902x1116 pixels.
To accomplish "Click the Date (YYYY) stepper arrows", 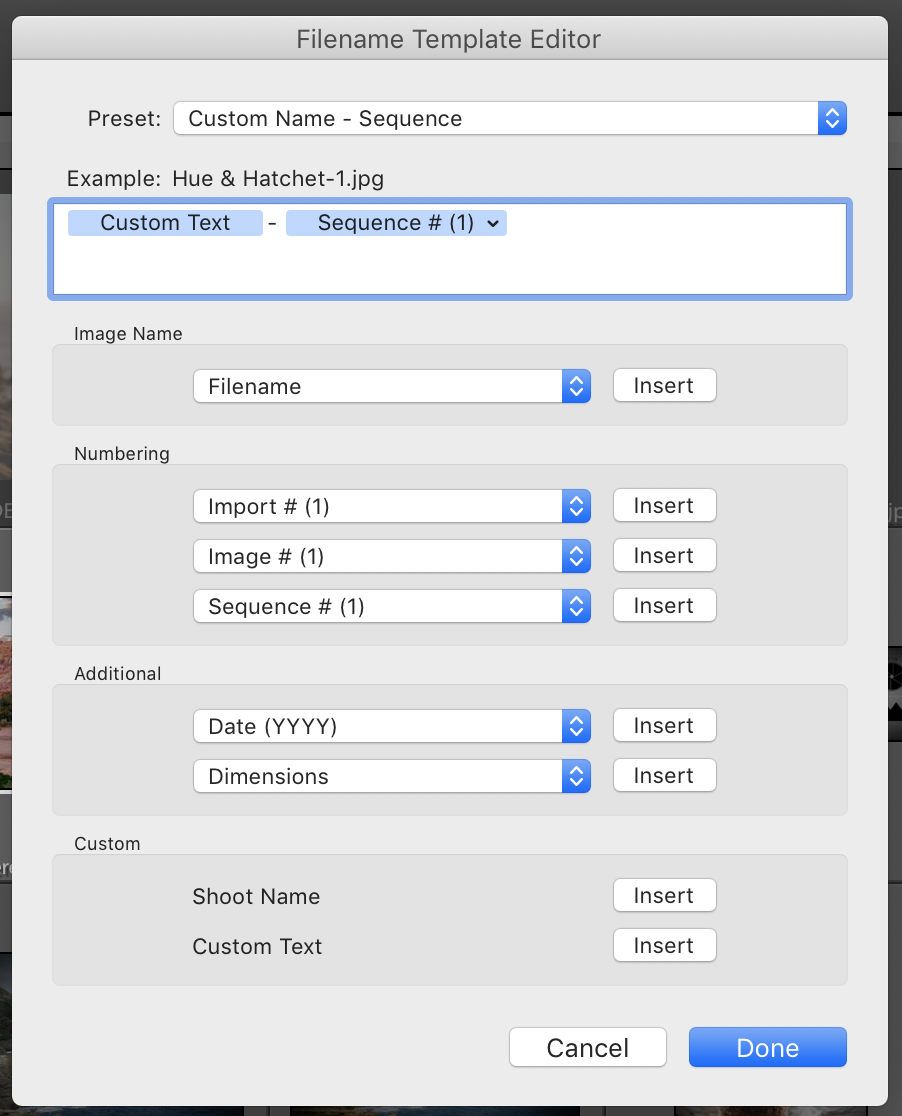I will tap(576, 726).
